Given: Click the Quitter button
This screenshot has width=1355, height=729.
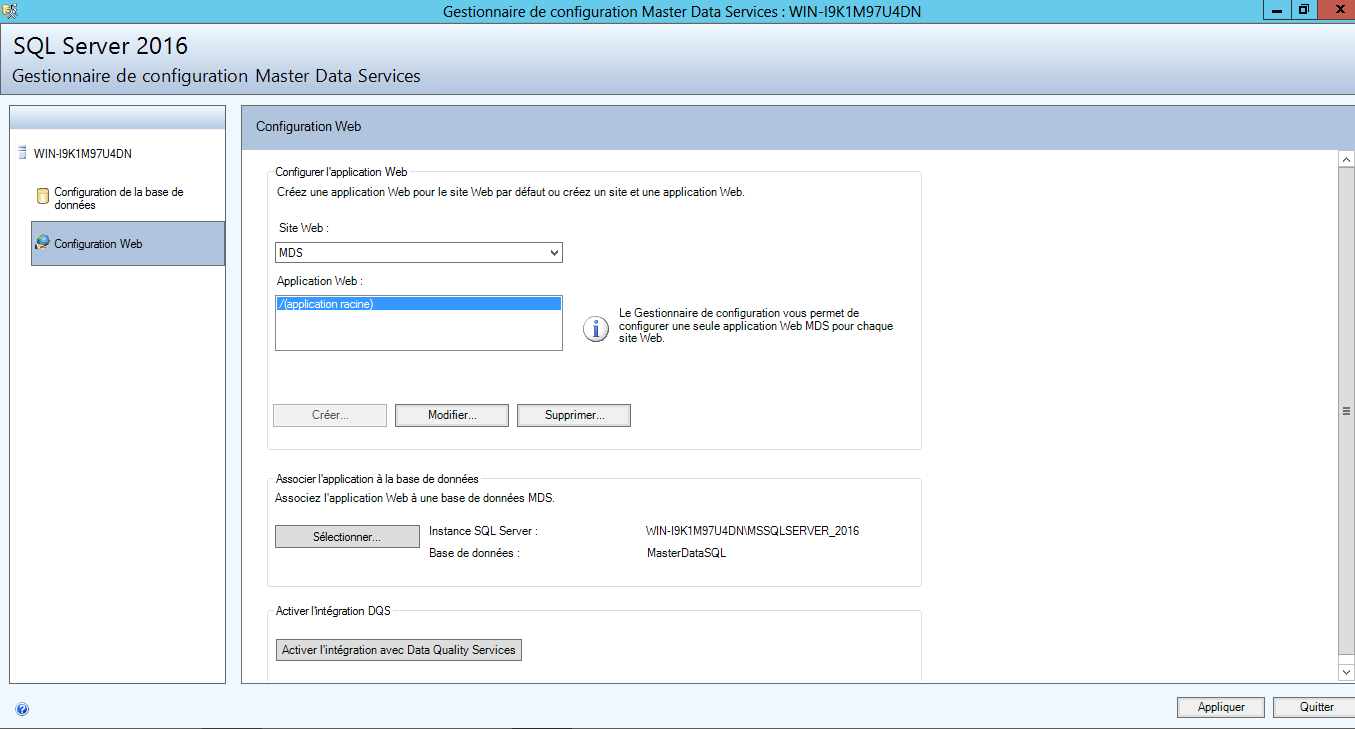Looking at the screenshot, I should (x=1316, y=707).
